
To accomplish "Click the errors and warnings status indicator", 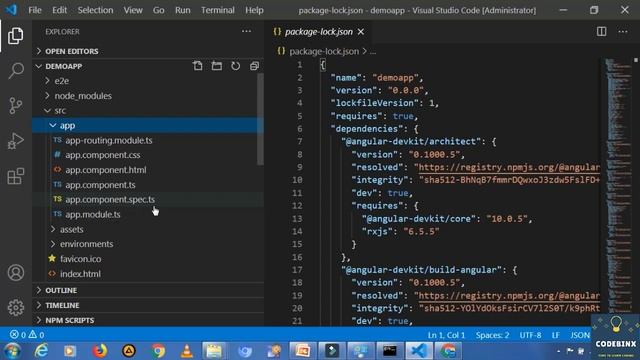I will [27, 335].
